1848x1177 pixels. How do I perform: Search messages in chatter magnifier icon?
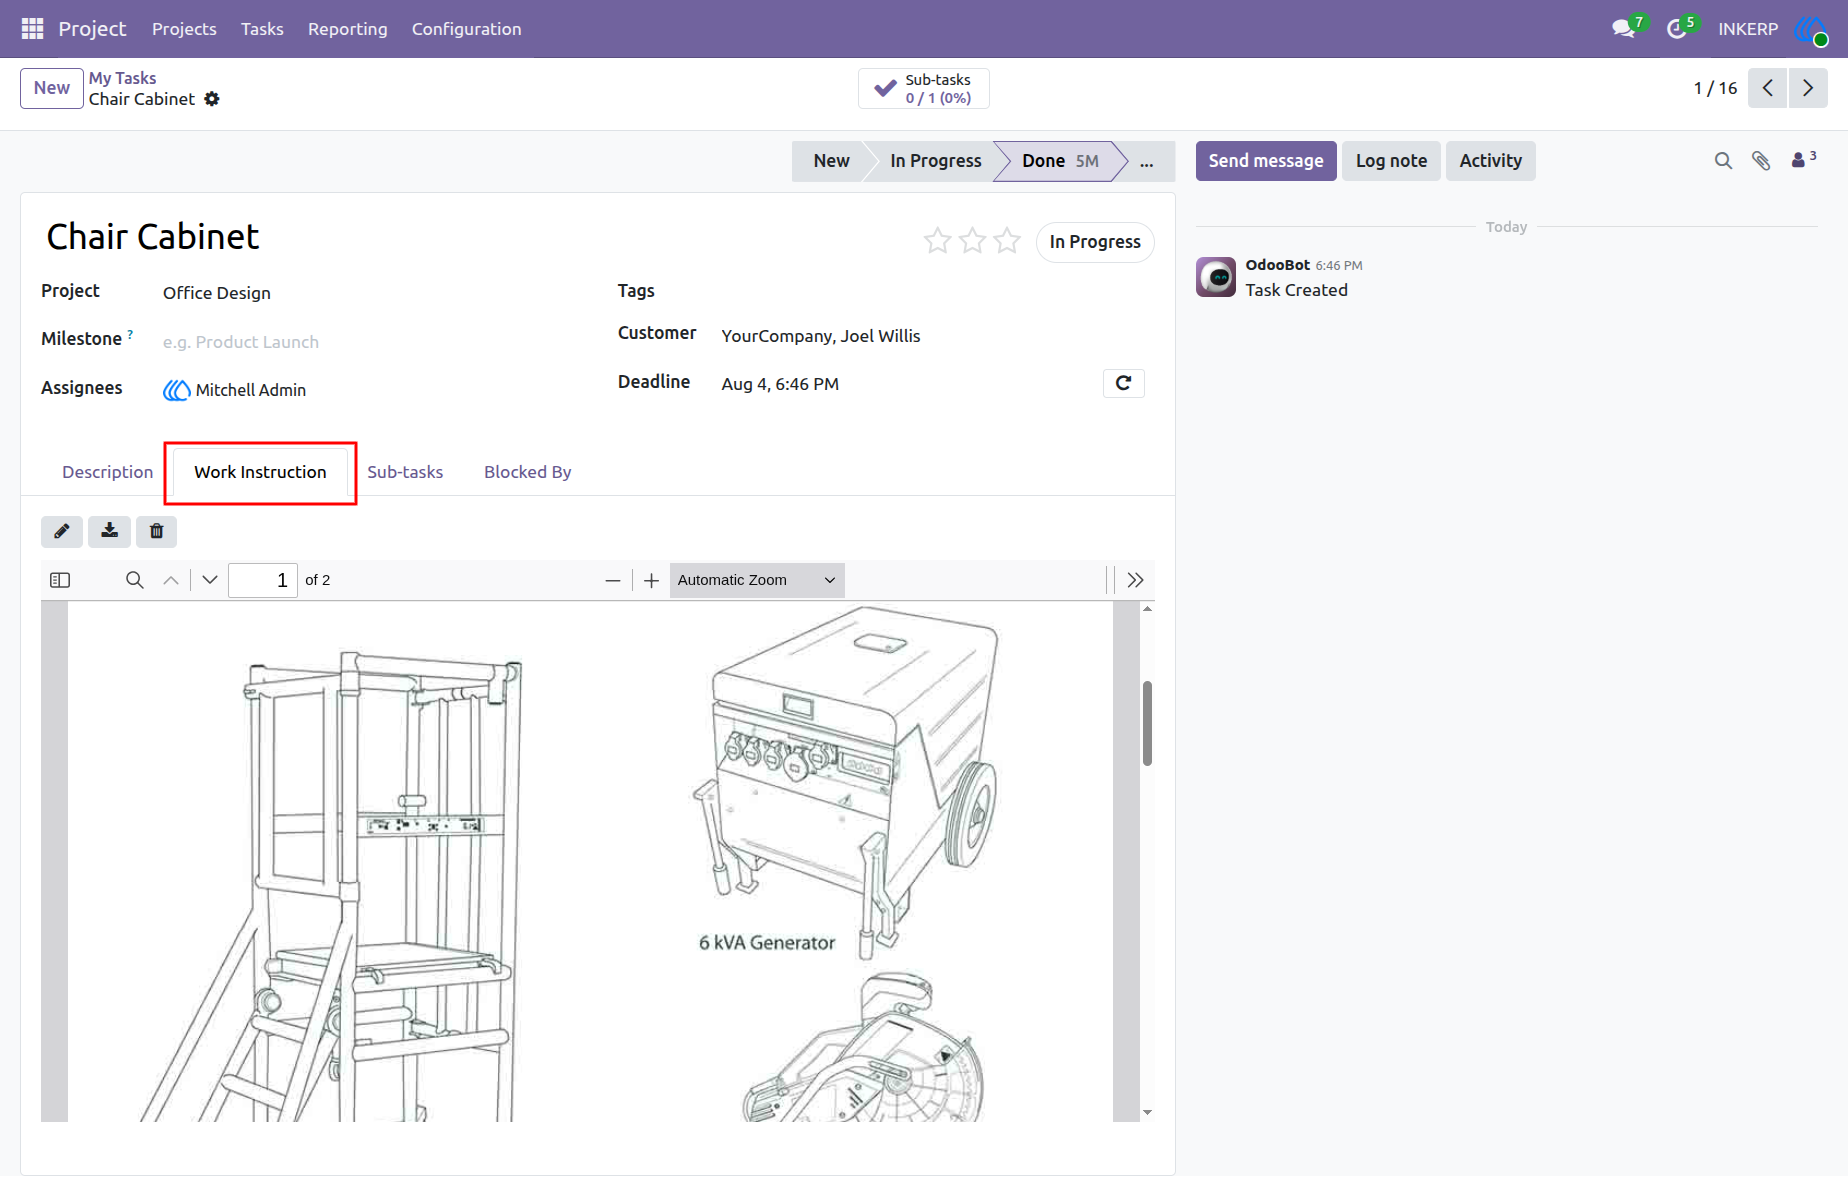1723,161
